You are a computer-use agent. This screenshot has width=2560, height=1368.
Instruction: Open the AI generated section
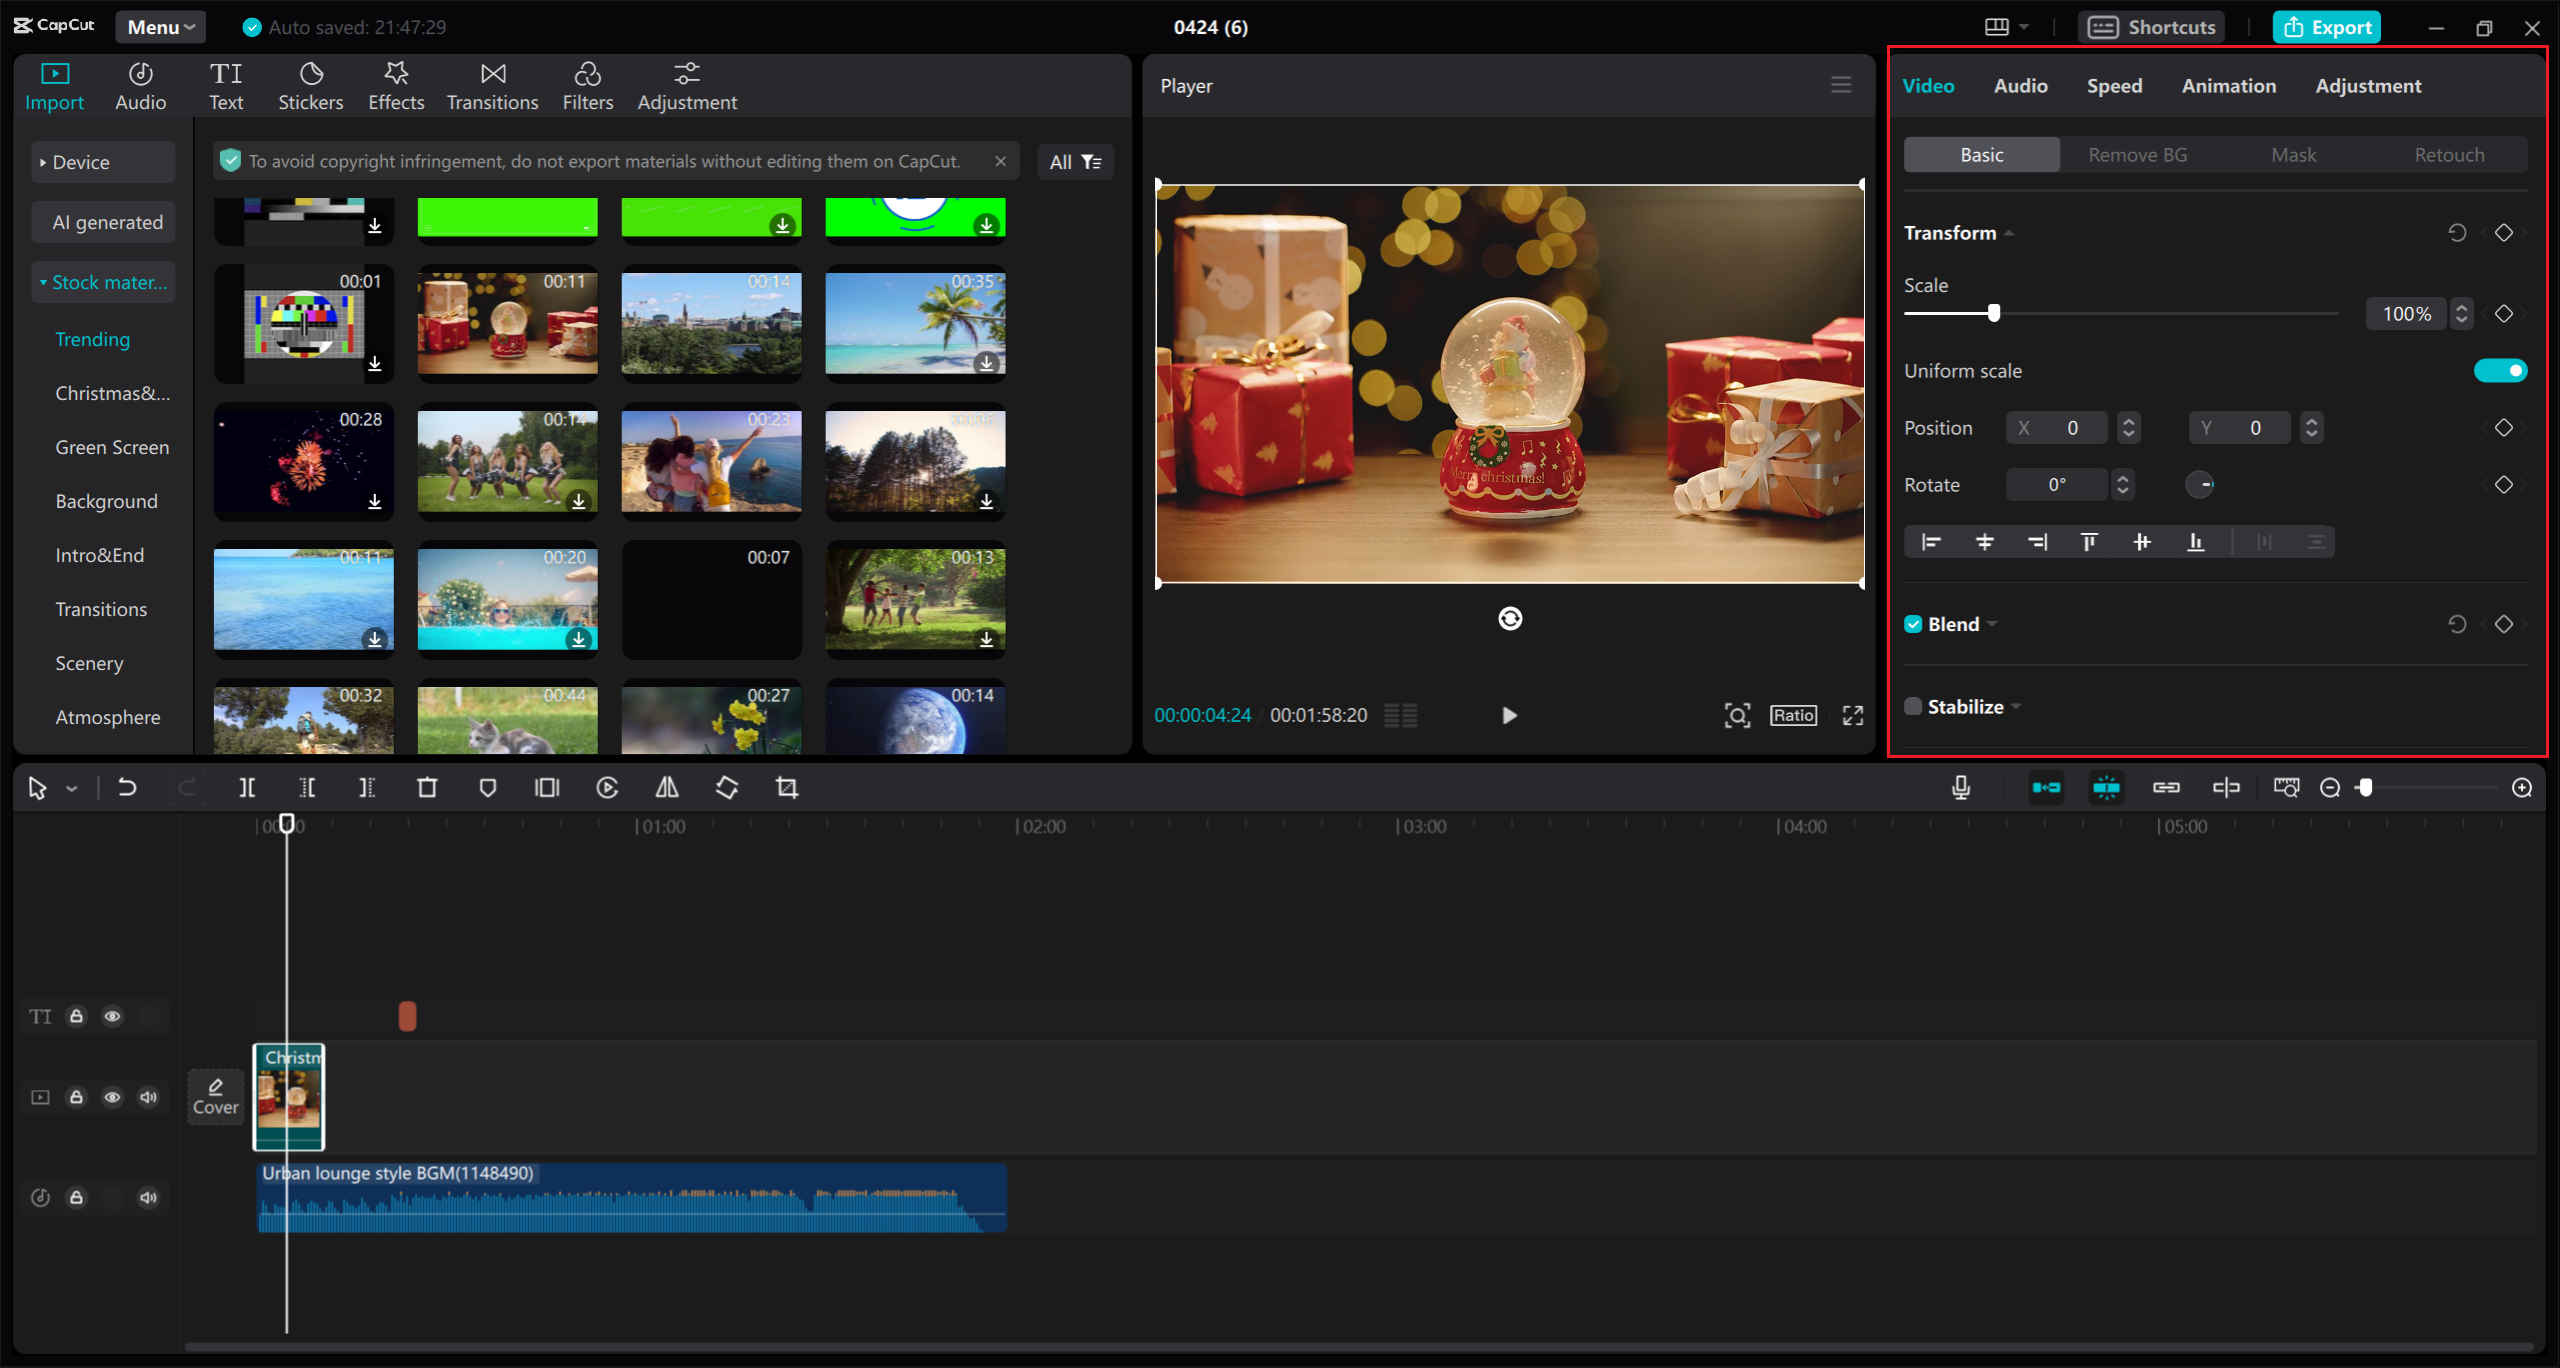coord(103,222)
